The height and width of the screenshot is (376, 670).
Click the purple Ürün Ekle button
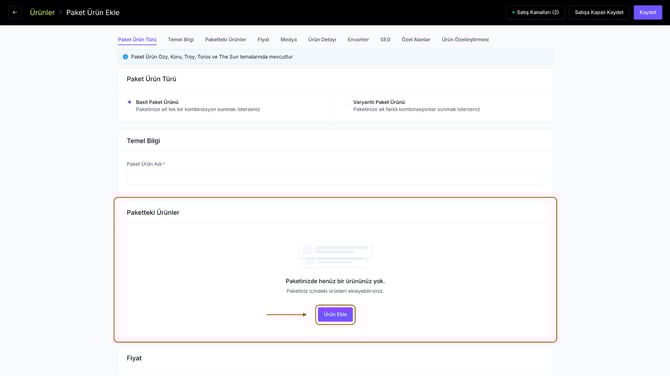(335, 314)
